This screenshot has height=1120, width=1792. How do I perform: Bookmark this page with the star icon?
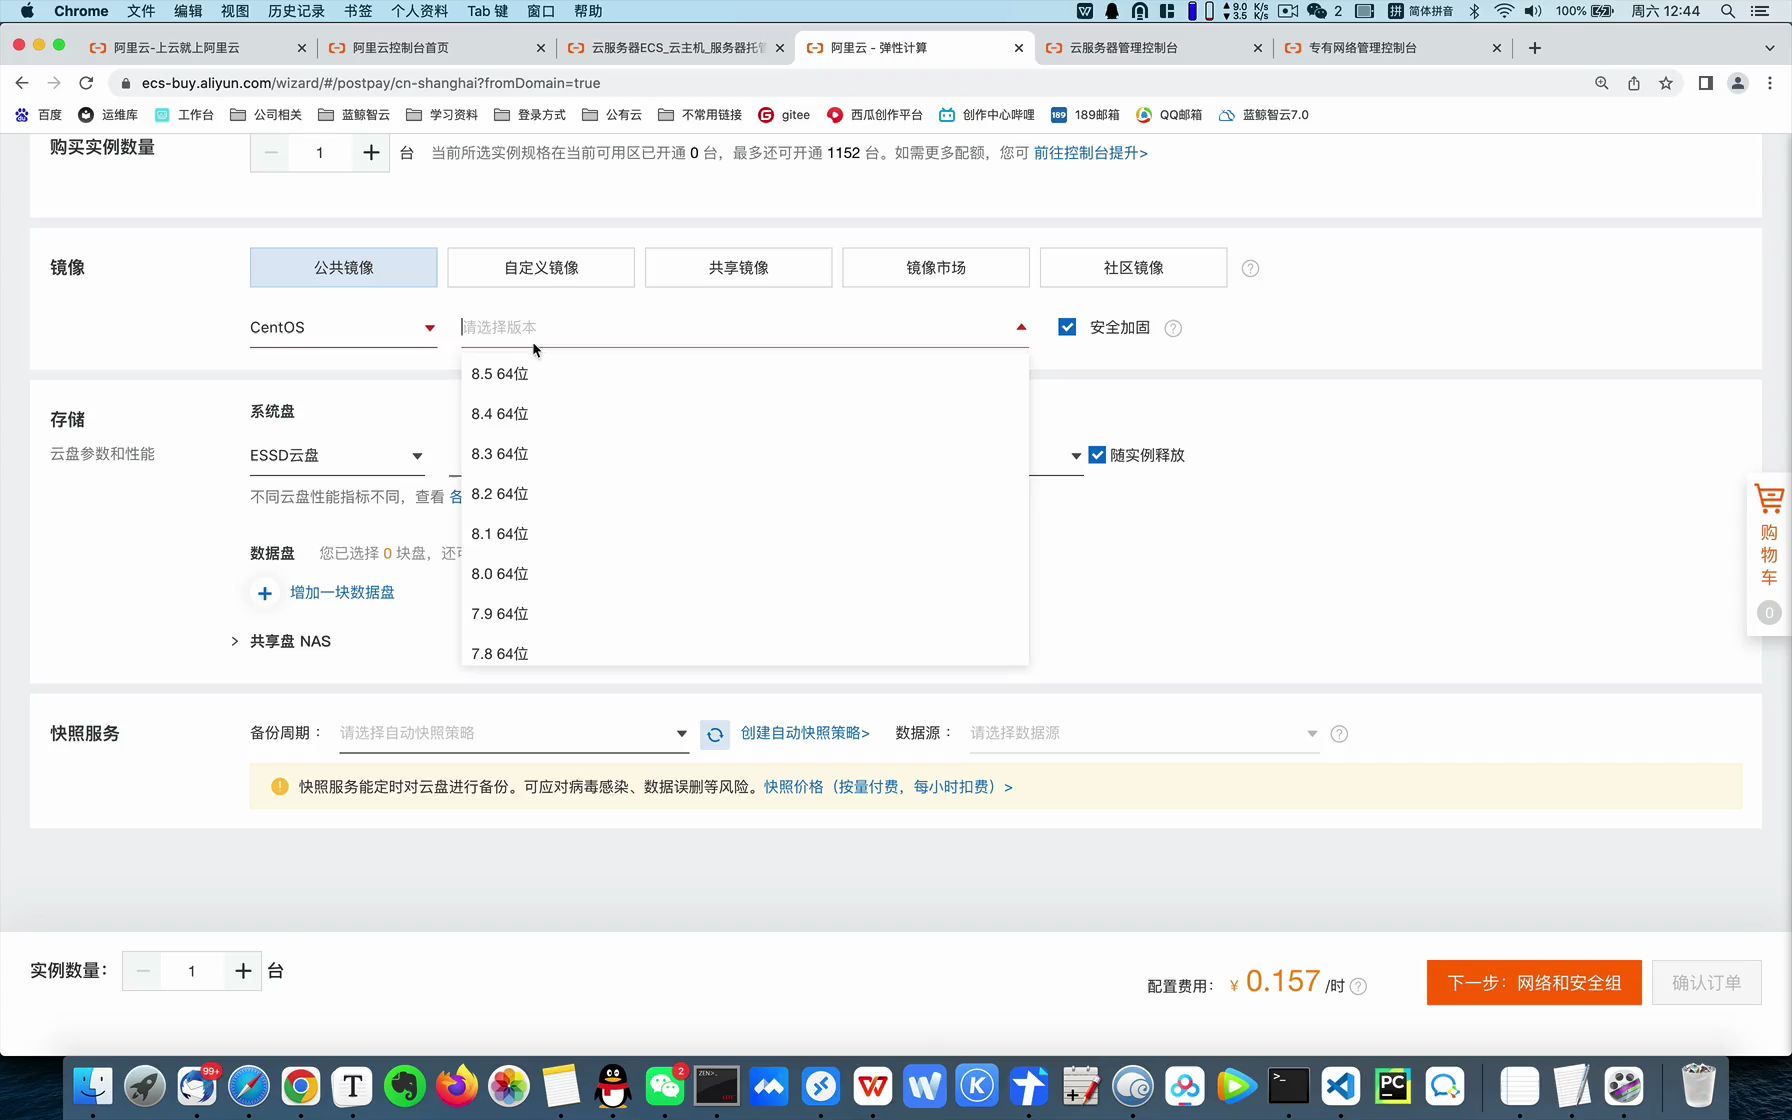1666,83
